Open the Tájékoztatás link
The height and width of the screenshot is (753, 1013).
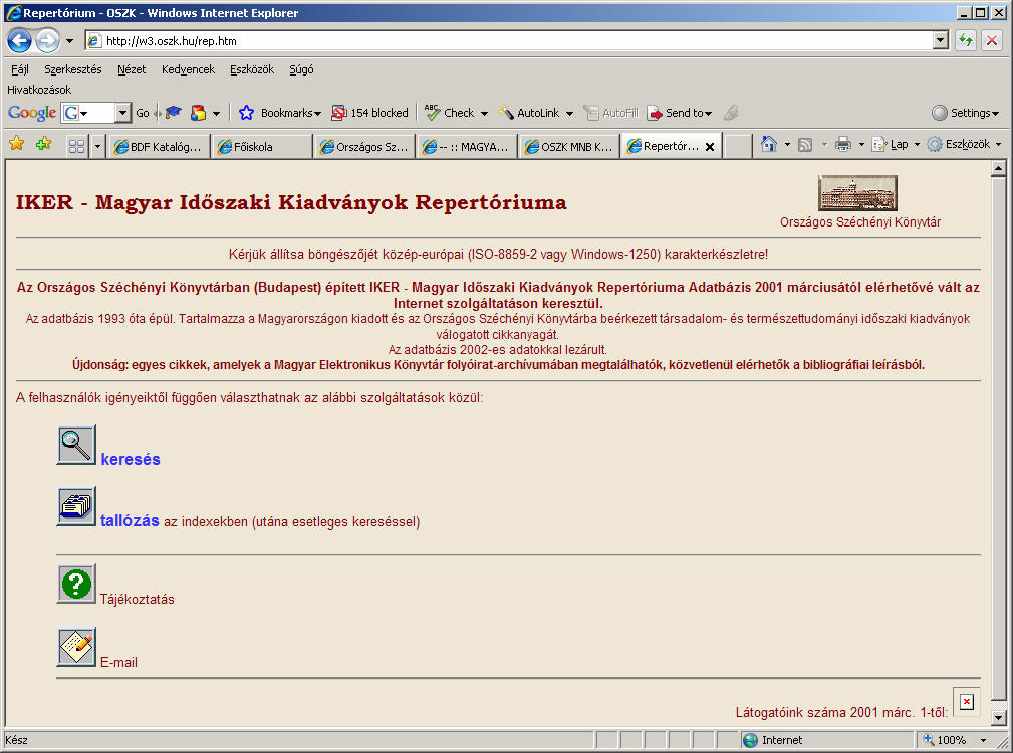point(137,599)
